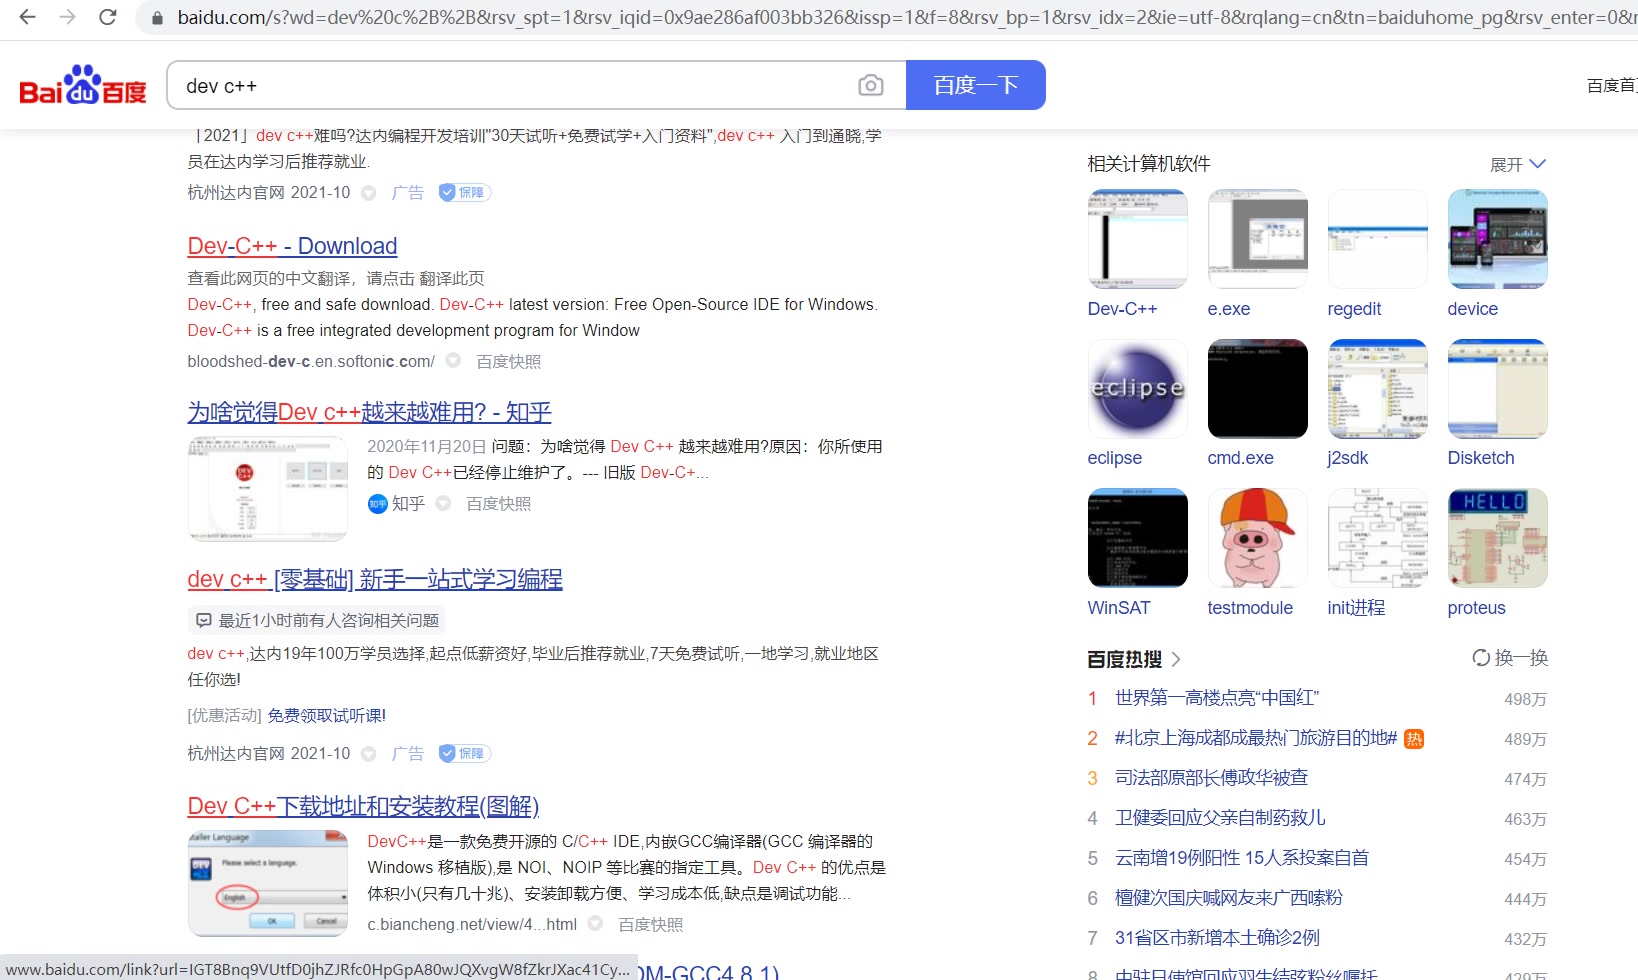Viewport: 1638px width, 980px height.
Task: Click 最近1小时前有人咨询相关问题 chat badge
Action: click(316, 621)
